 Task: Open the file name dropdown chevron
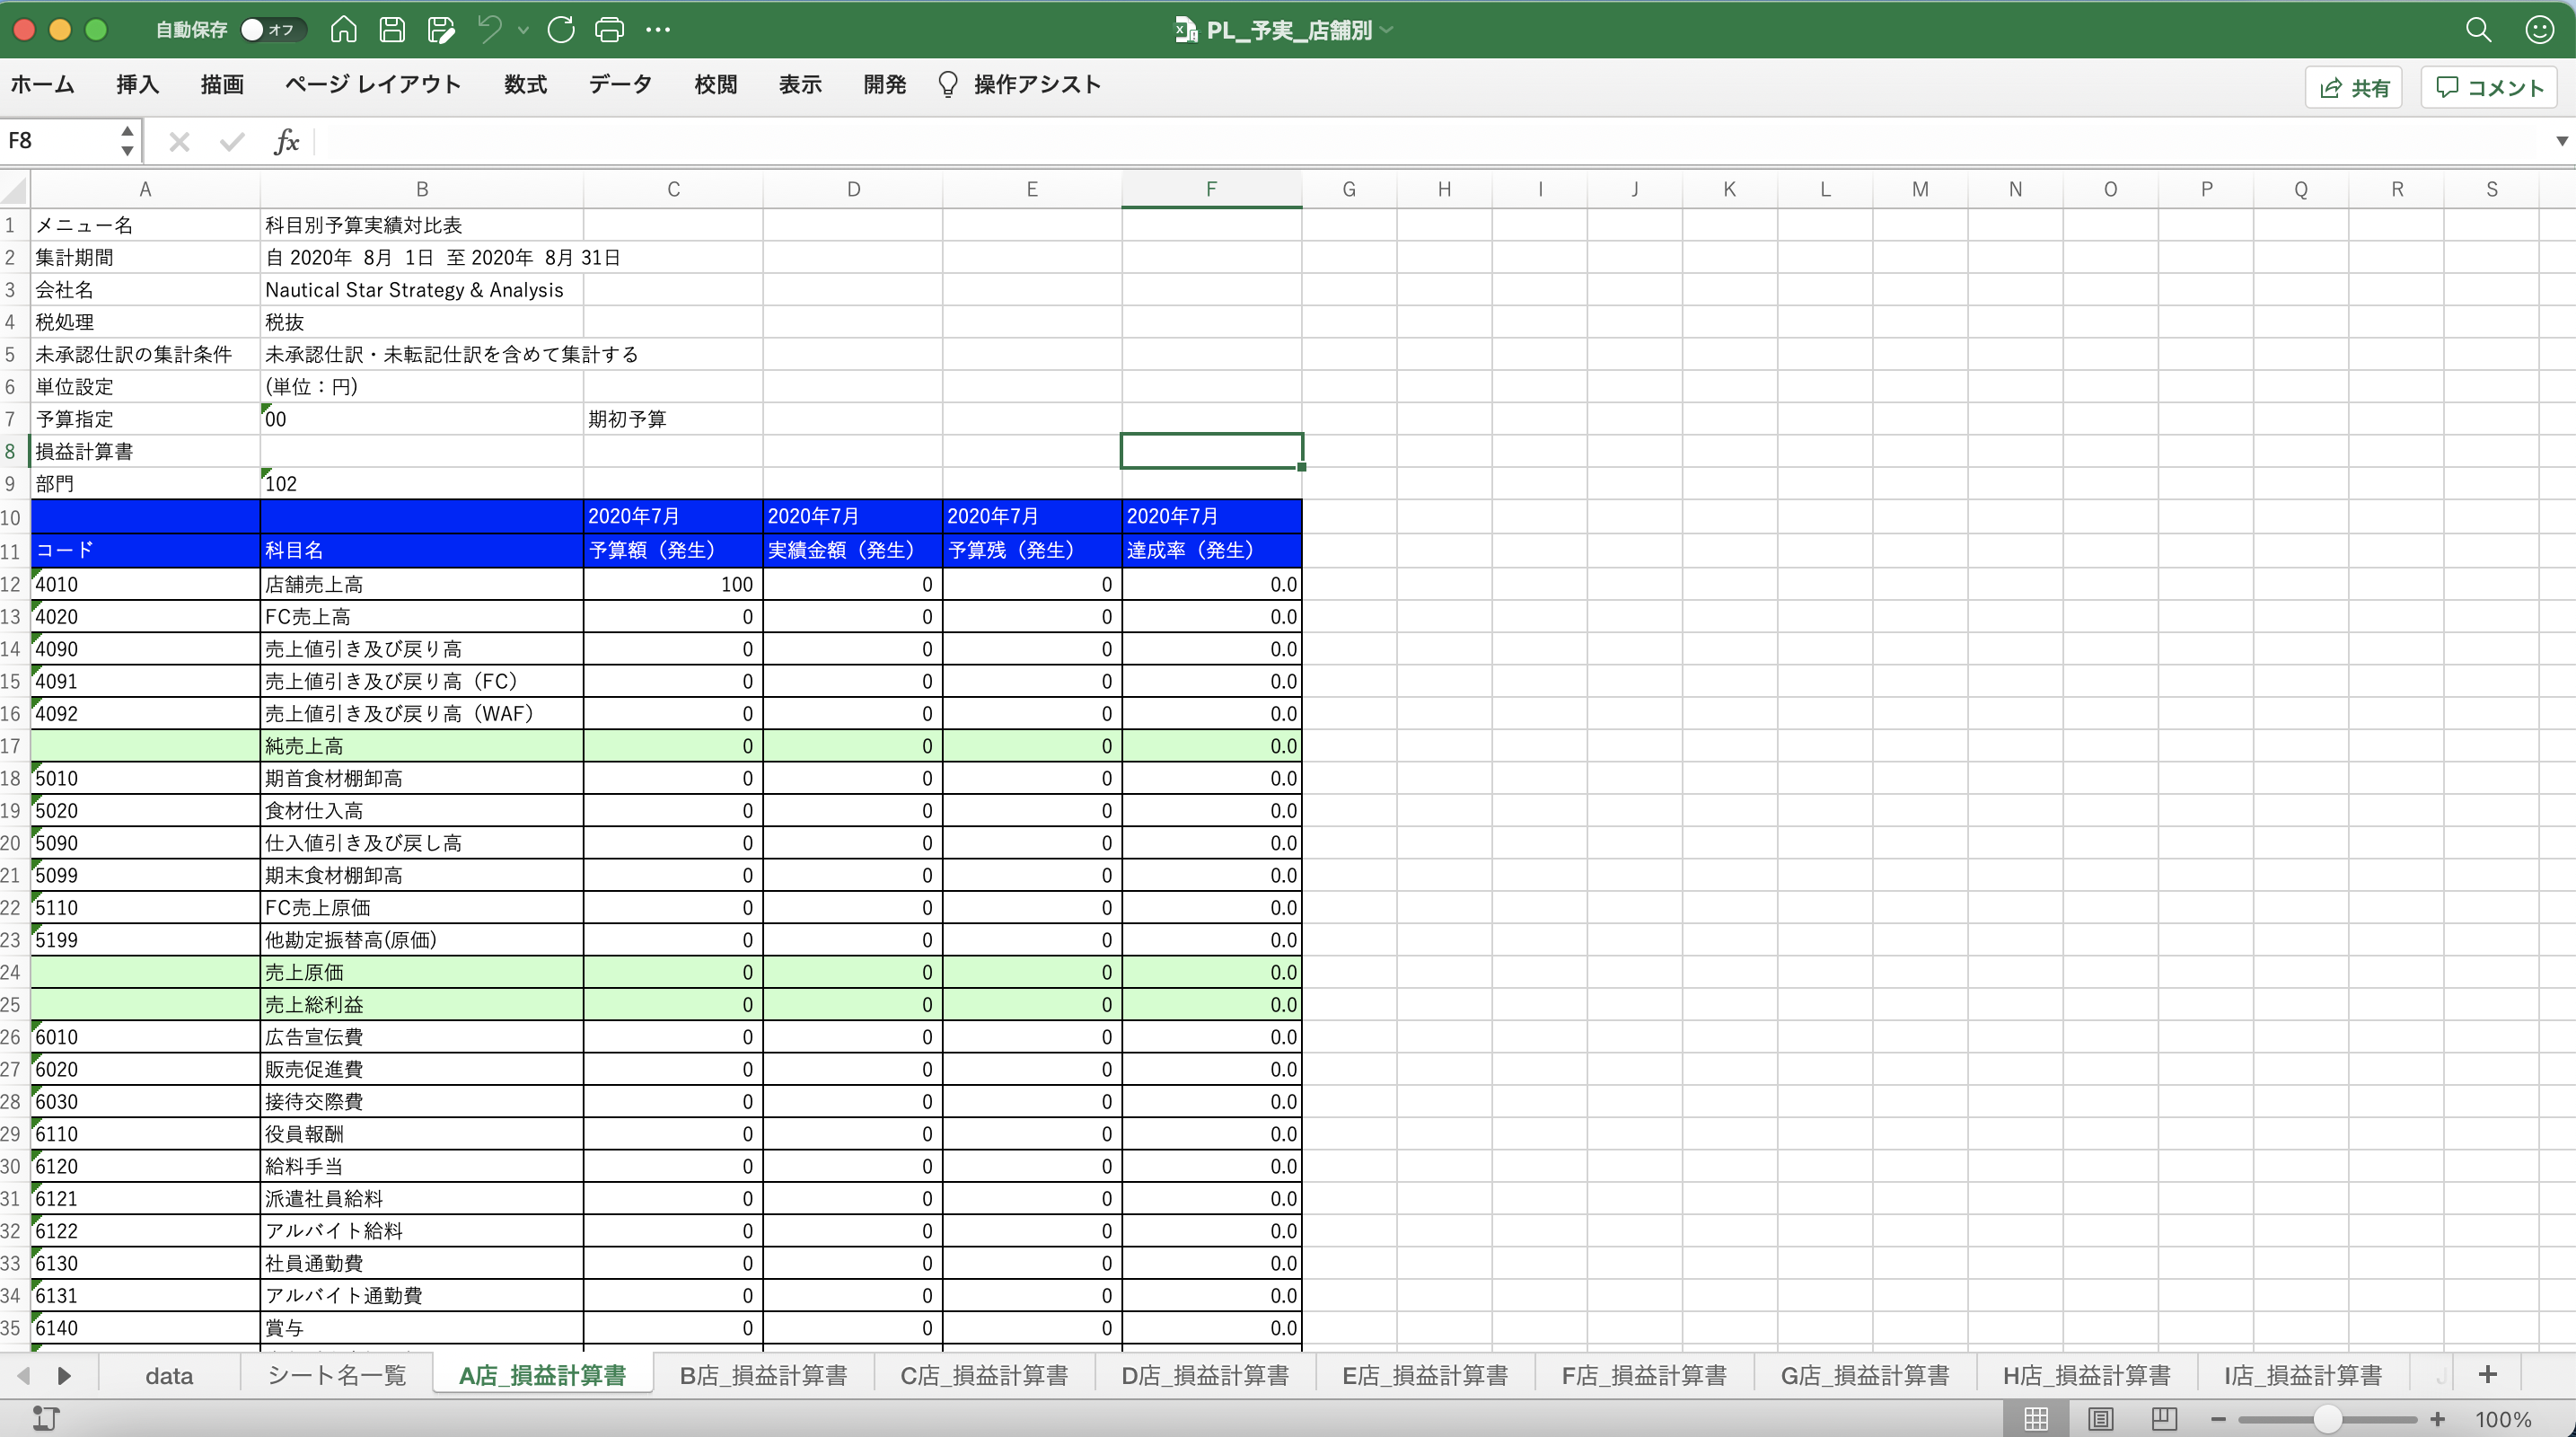coord(1387,30)
